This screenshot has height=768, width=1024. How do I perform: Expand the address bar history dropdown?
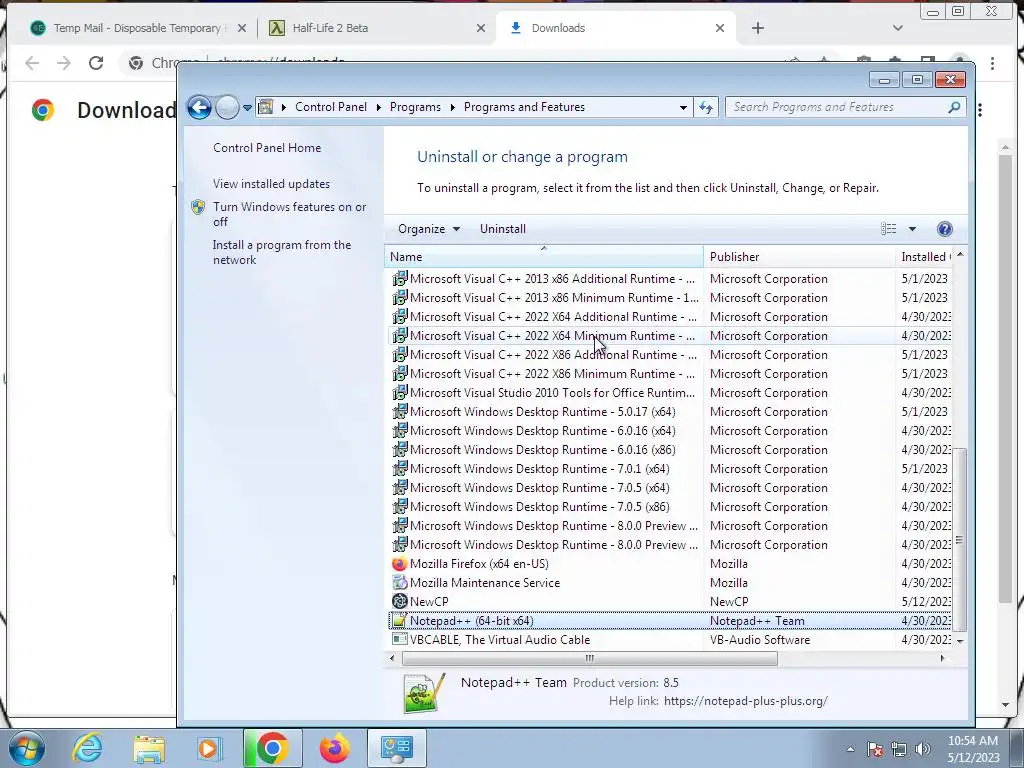coord(683,107)
